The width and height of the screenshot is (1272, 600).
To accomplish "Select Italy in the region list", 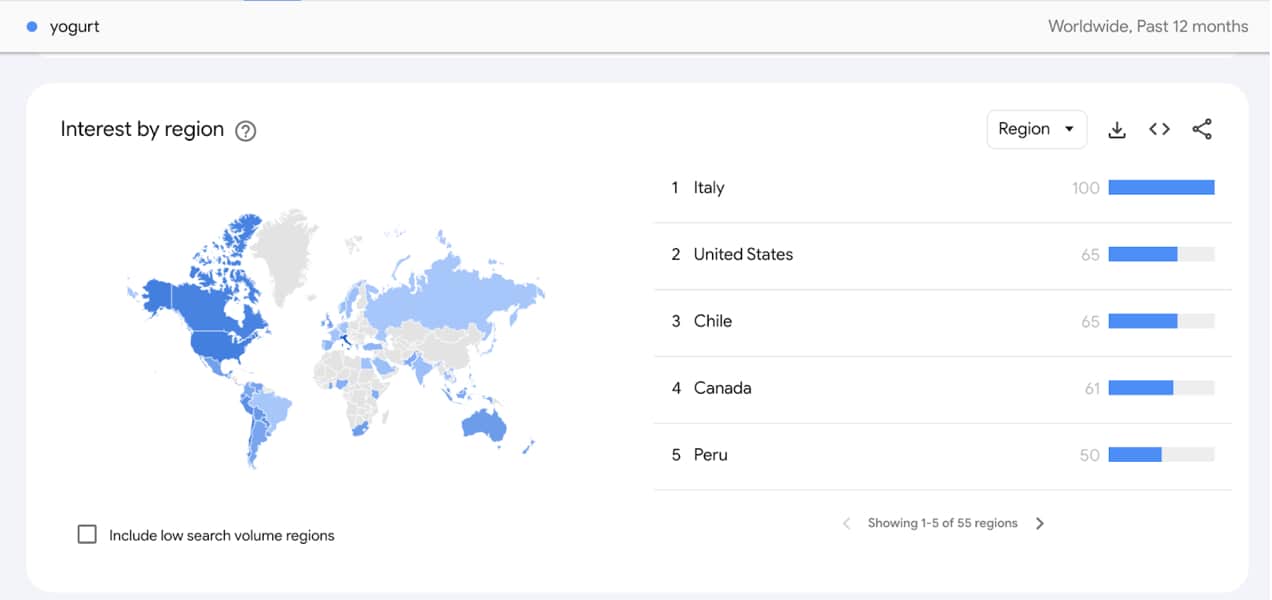I will pyautogui.click(x=709, y=188).
